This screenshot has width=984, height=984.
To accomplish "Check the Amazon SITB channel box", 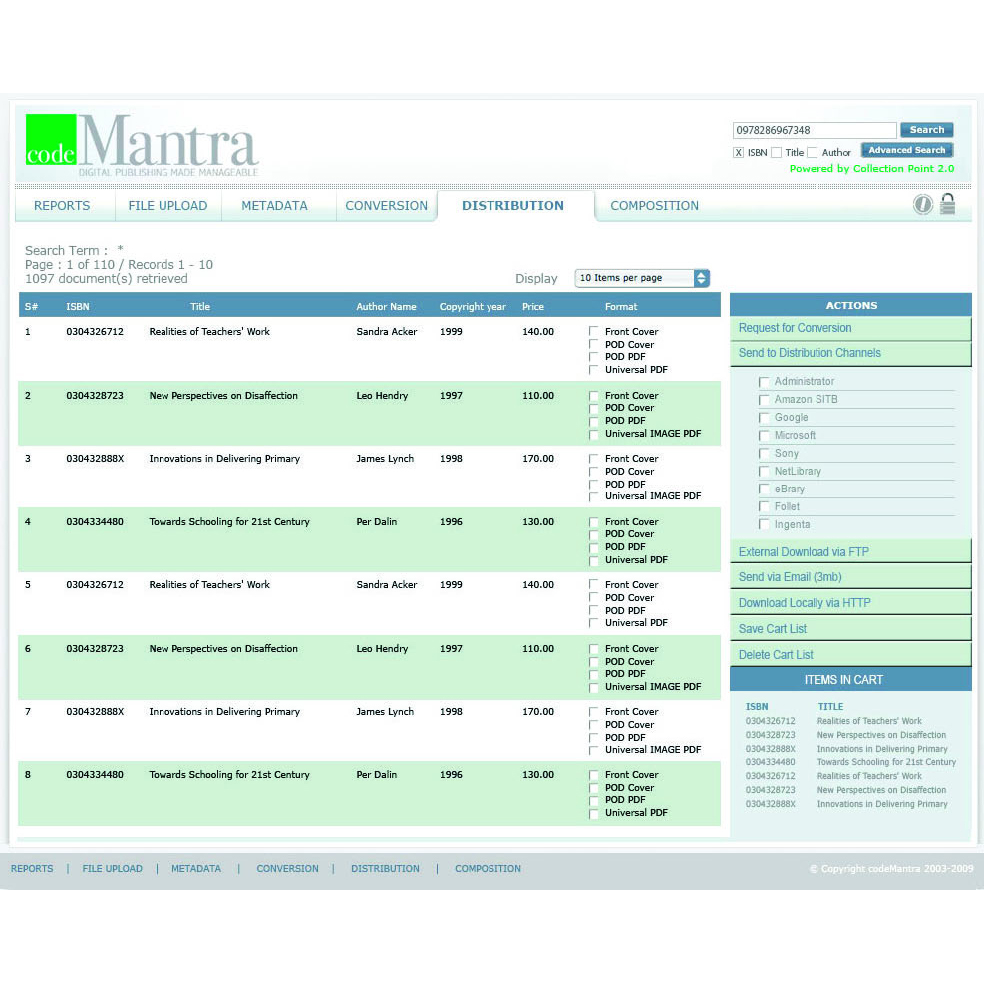I will pos(764,400).
